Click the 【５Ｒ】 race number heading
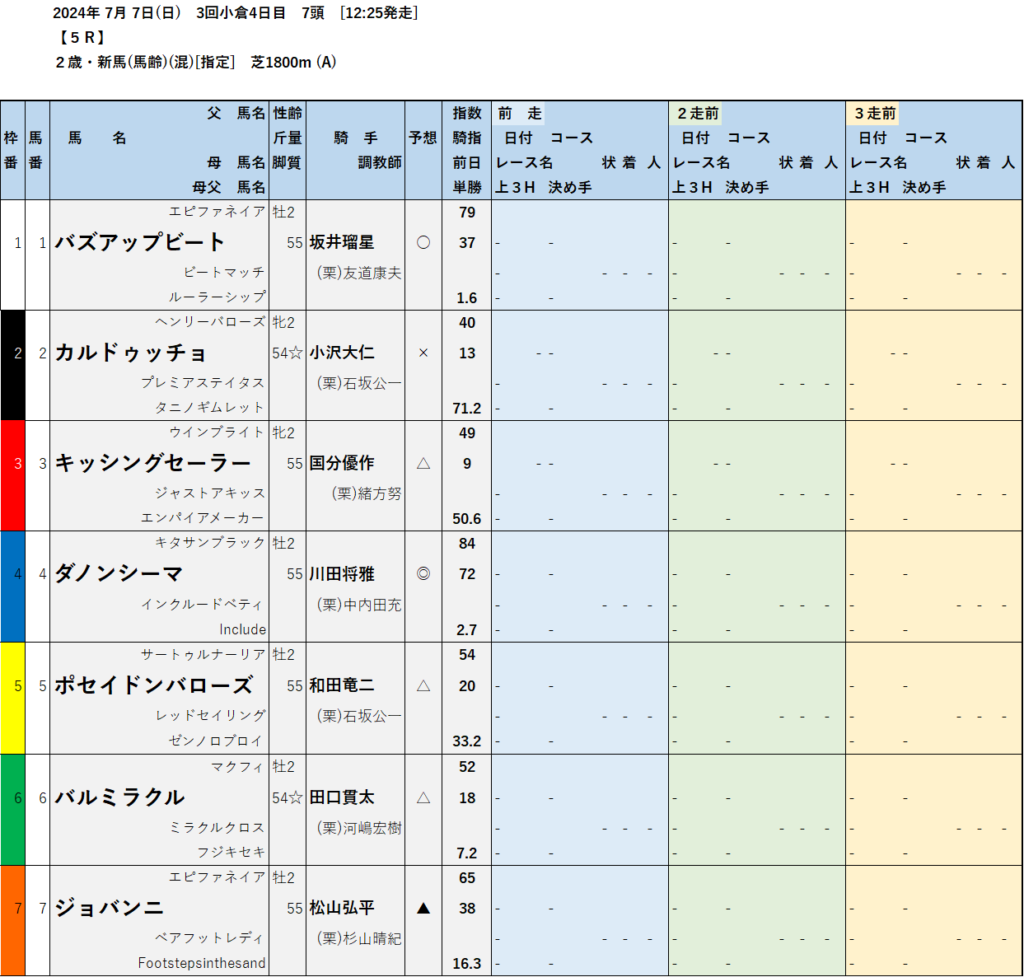 tap(81, 37)
